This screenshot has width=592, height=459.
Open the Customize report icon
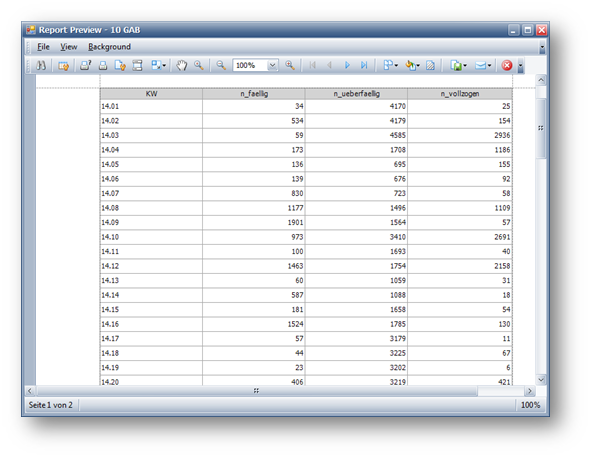[63, 66]
